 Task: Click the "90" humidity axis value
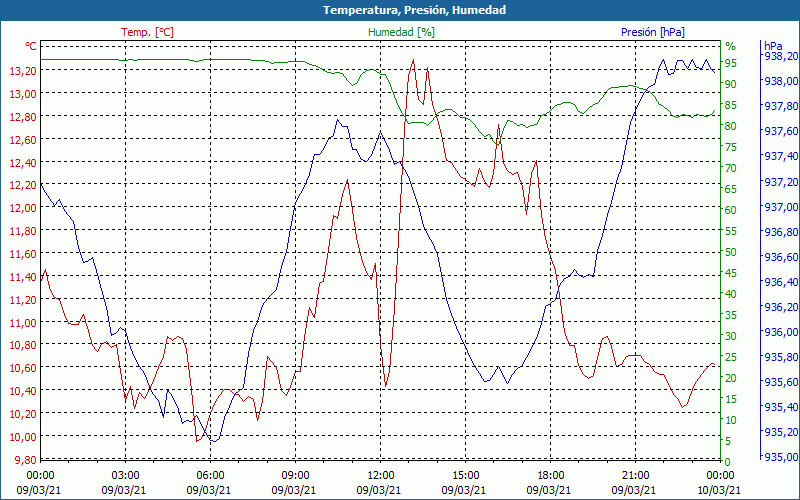click(731, 84)
